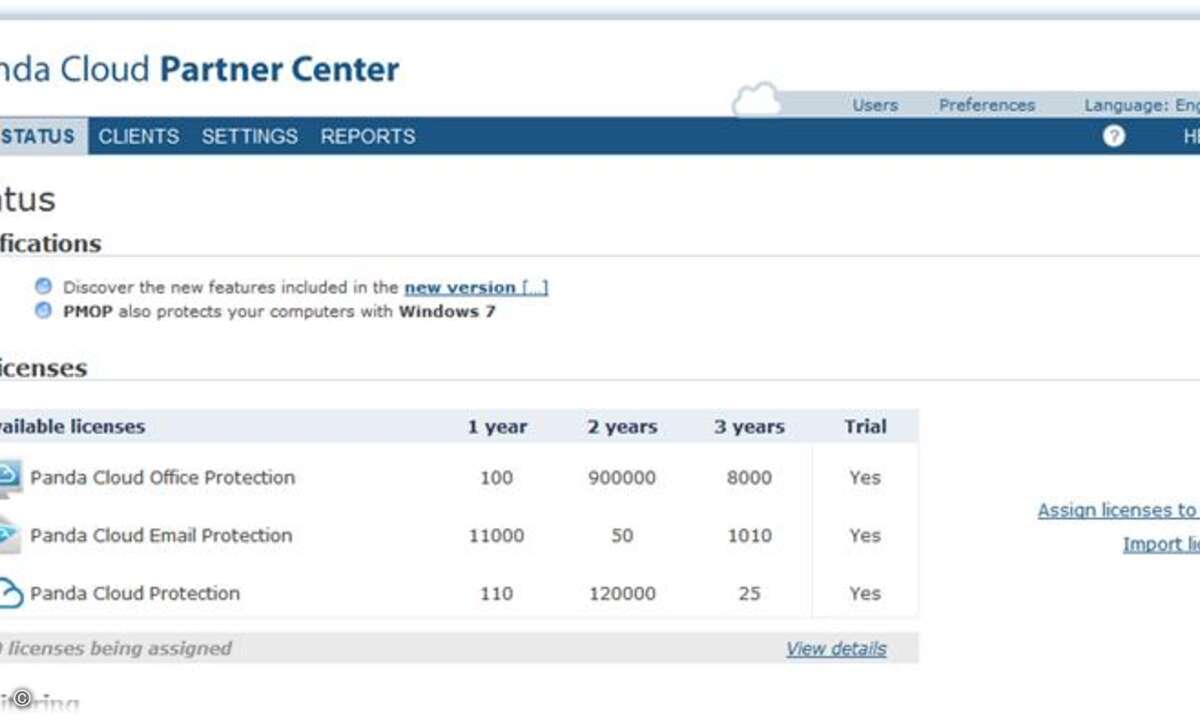This screenshot has width=1200, height=720.
Task: Follow the 'new version [...]' link
Action: click(476, 287)
